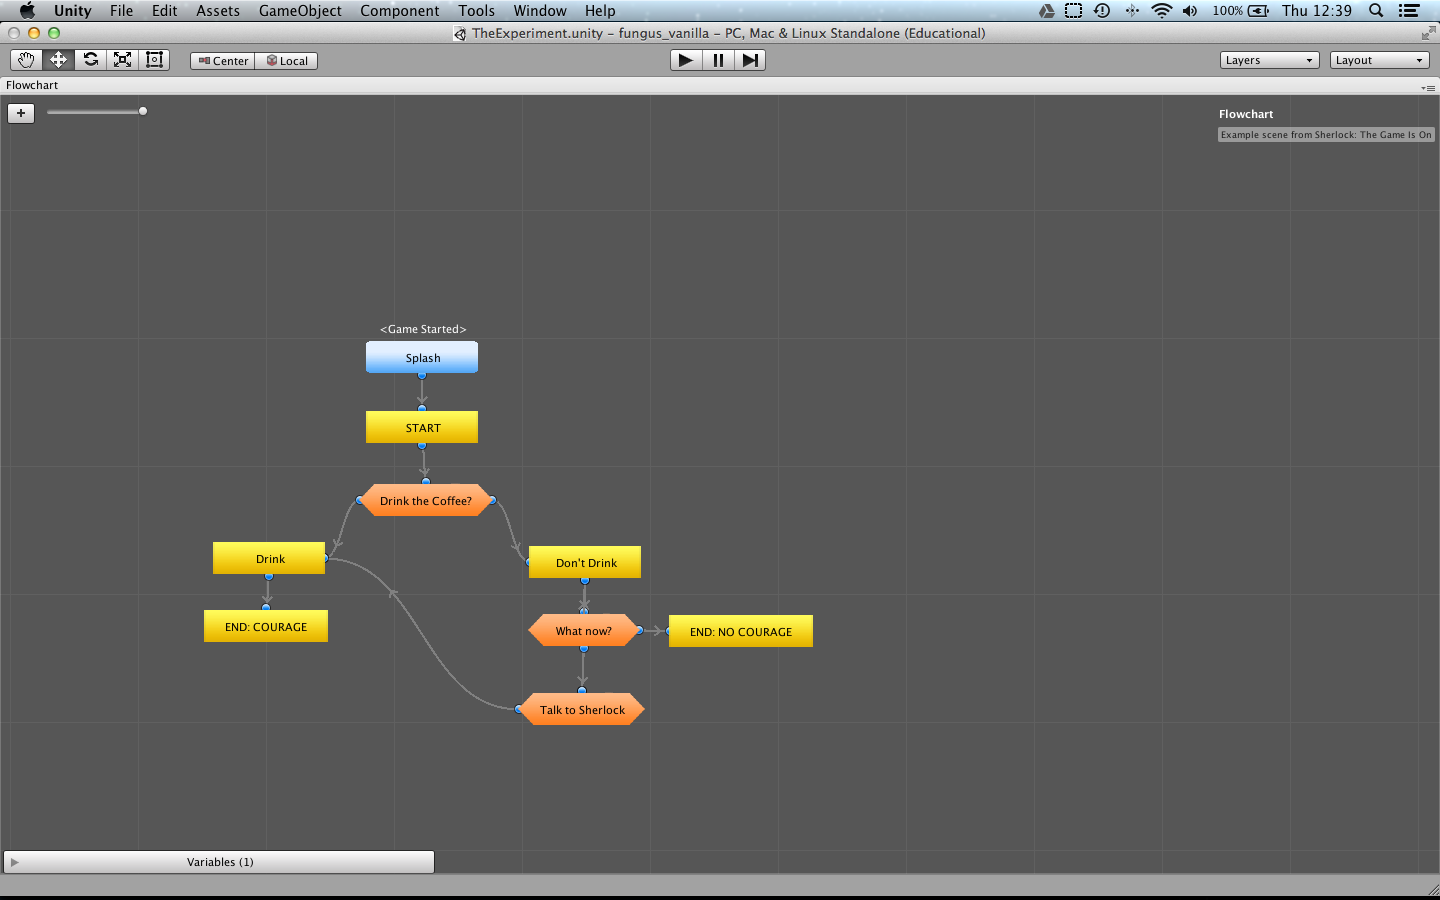The width and height of the screenshot is (1440, 900).
Task: Select the Hand tool in toolbar
Action: (x=26, y=60)
